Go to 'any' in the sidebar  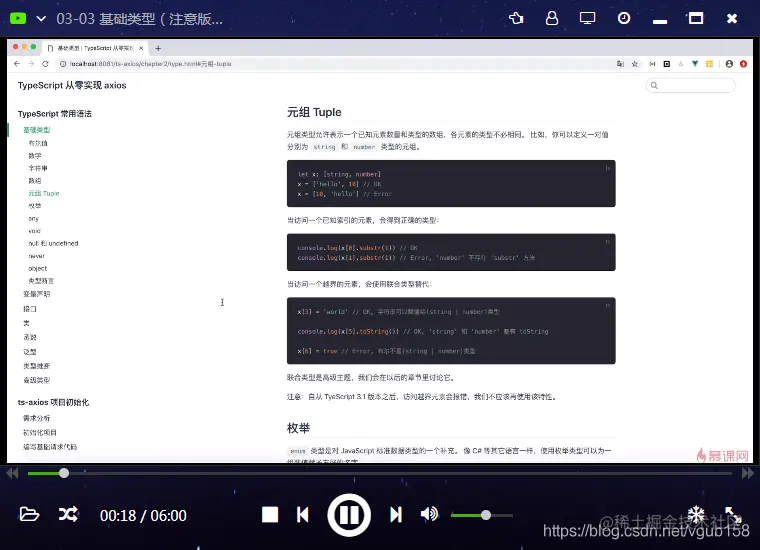(x=33, y=219)
